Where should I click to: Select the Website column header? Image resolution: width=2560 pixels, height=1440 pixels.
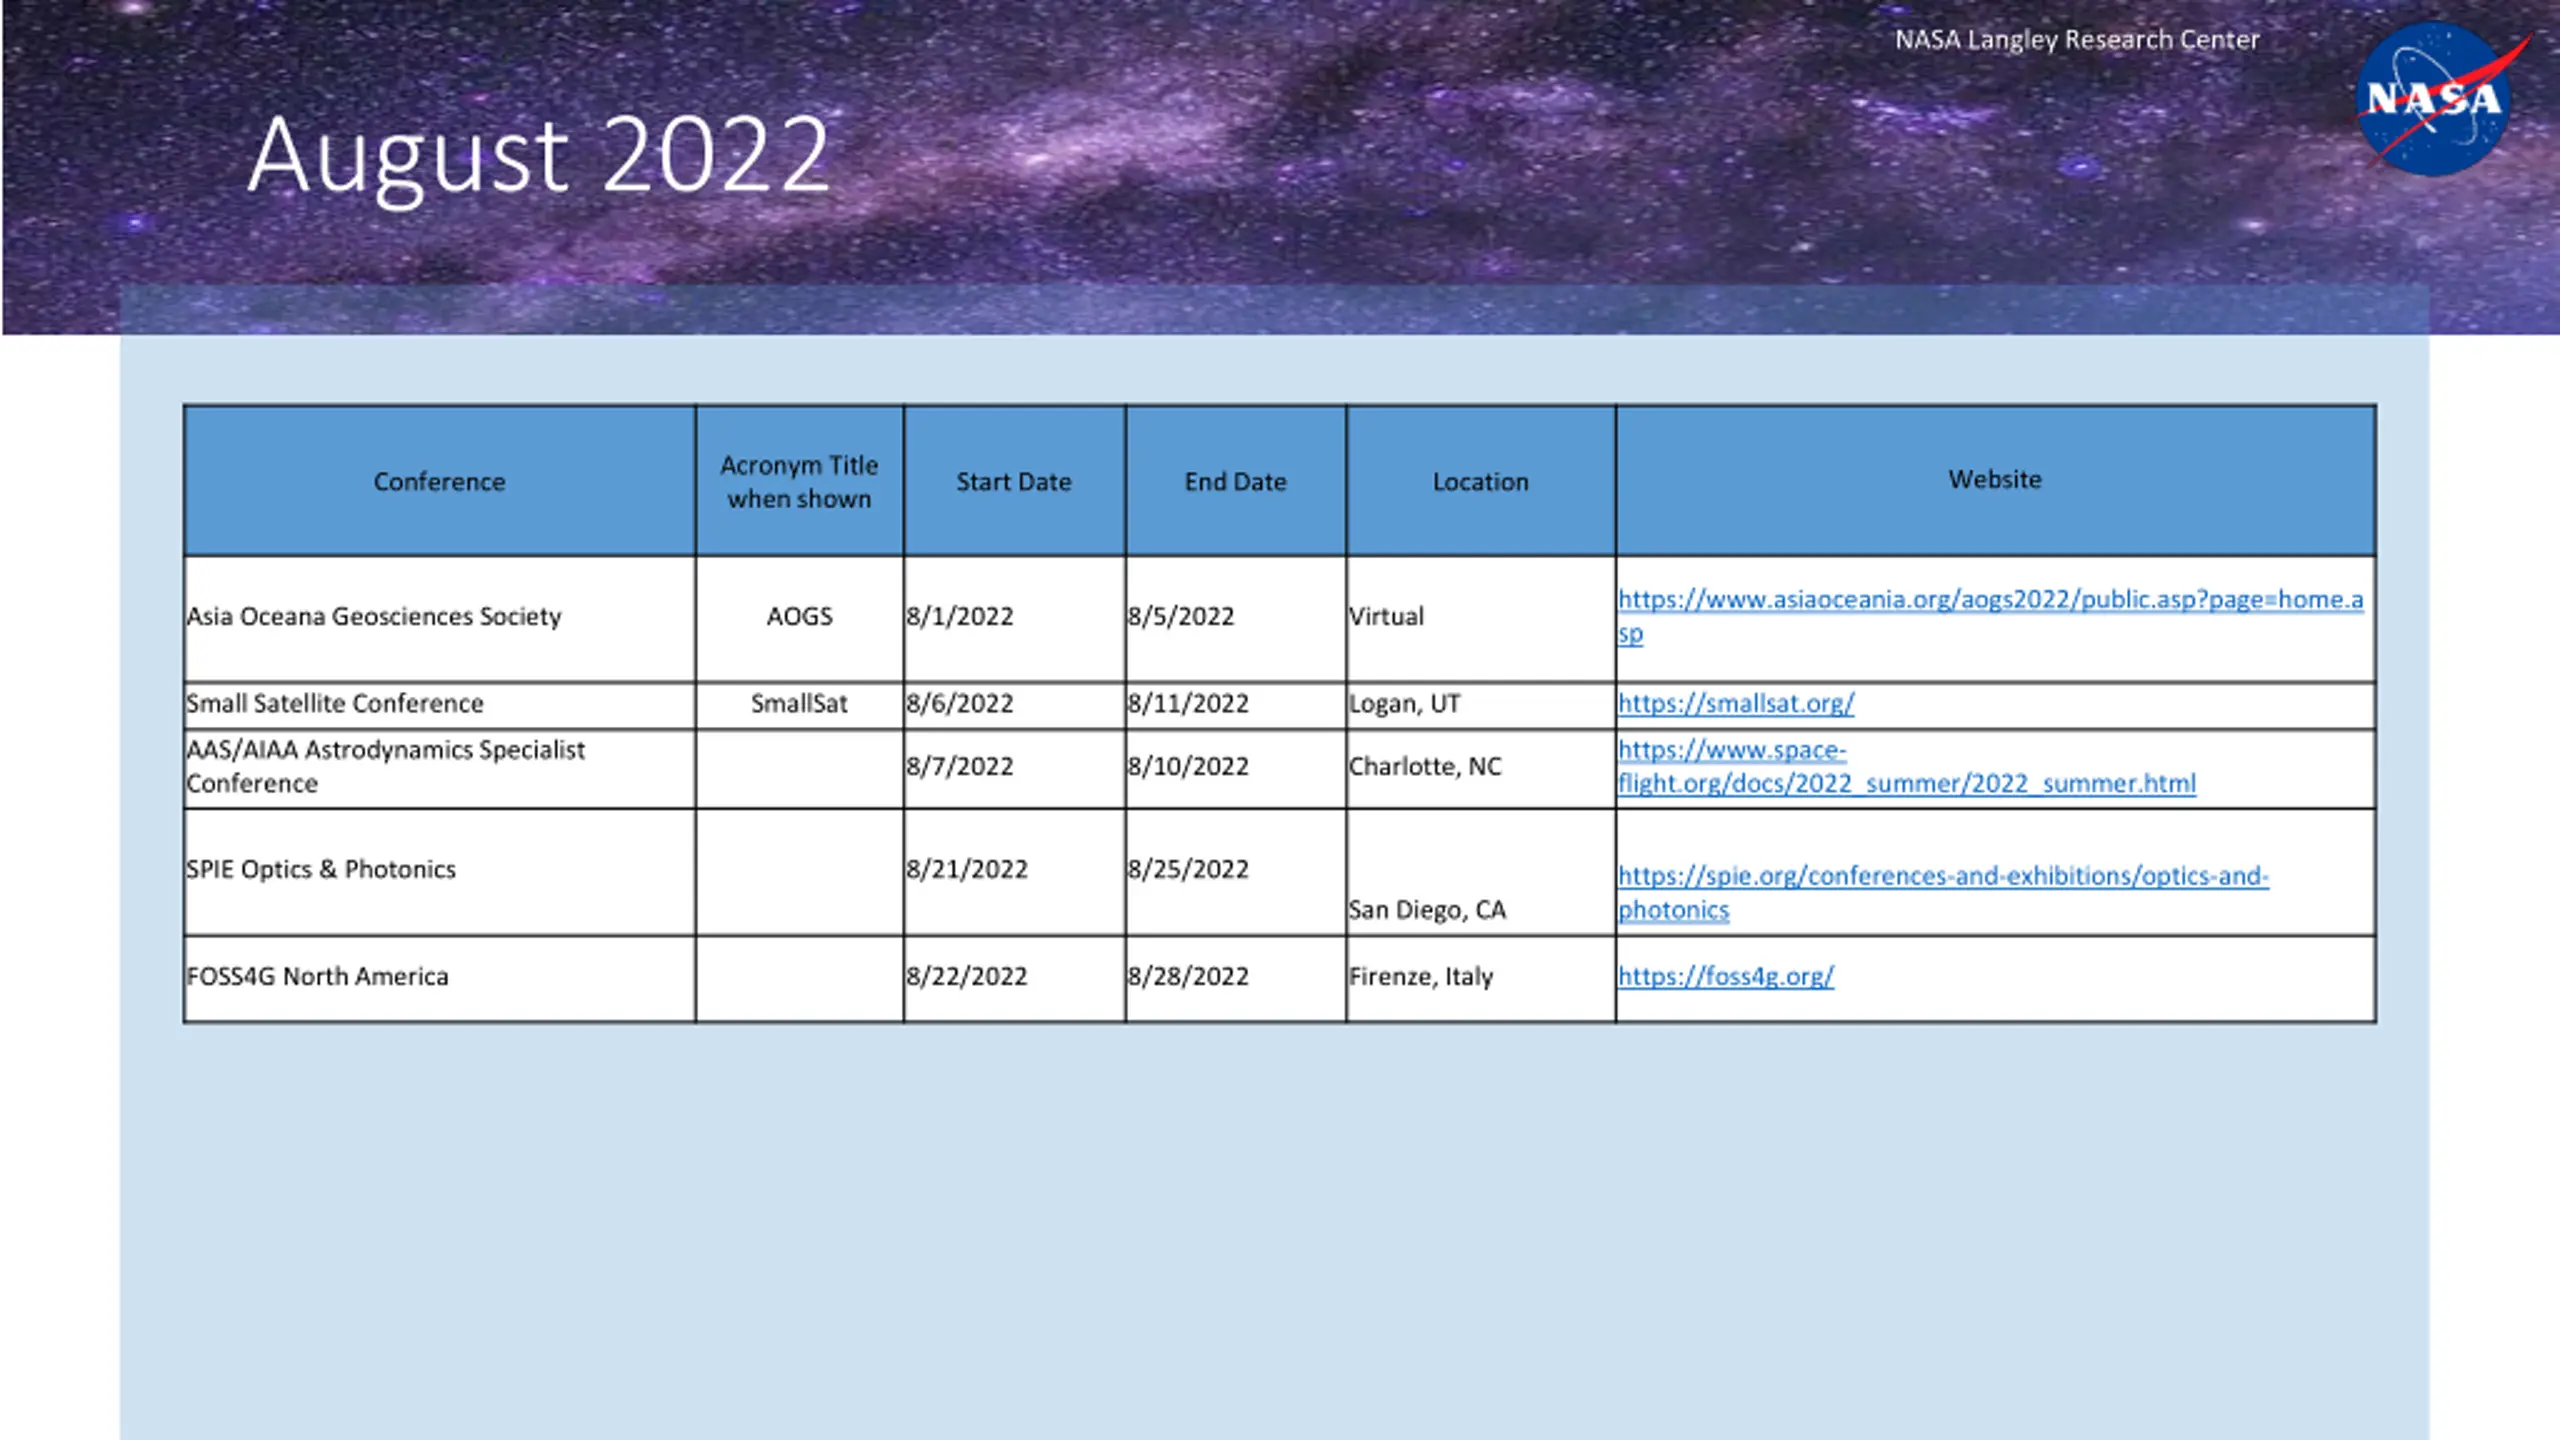pyautogui.click(x=1995, y=481)
